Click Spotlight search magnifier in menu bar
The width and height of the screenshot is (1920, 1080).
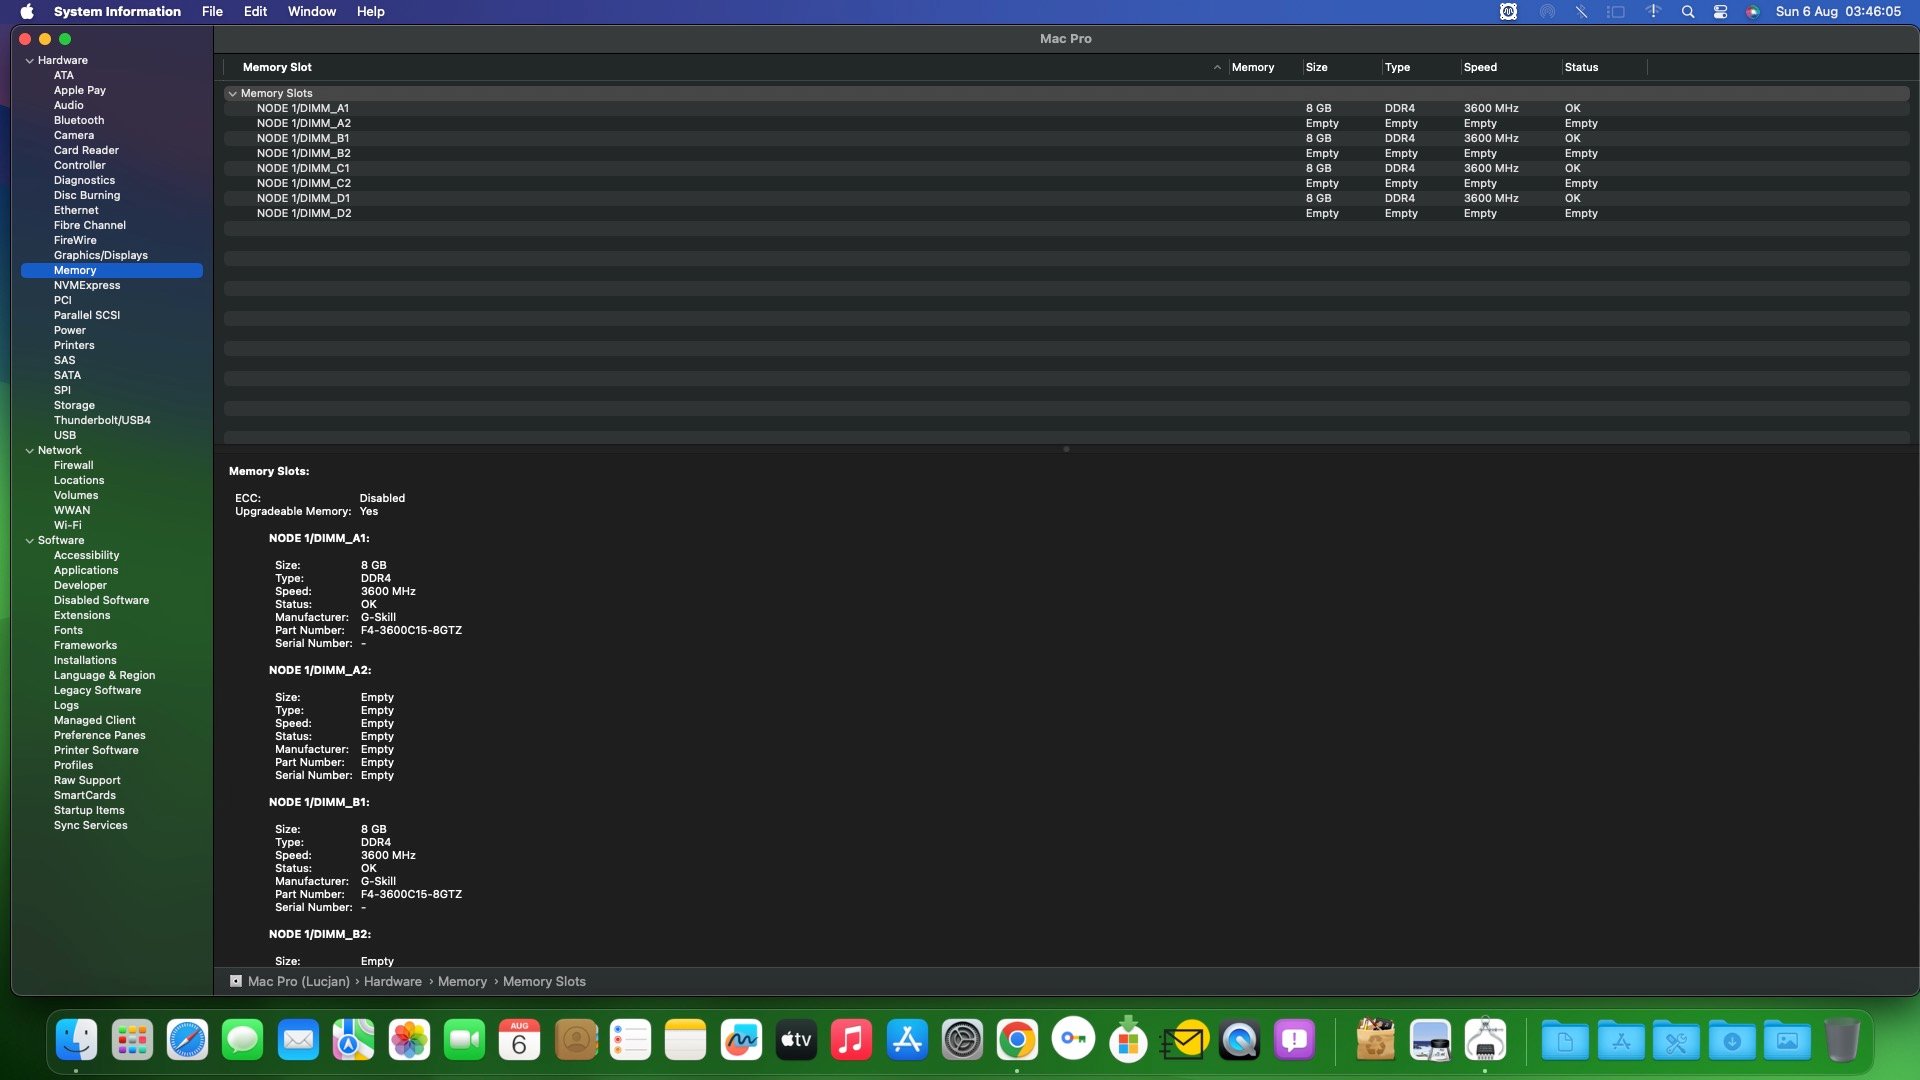pos(1688,12)
